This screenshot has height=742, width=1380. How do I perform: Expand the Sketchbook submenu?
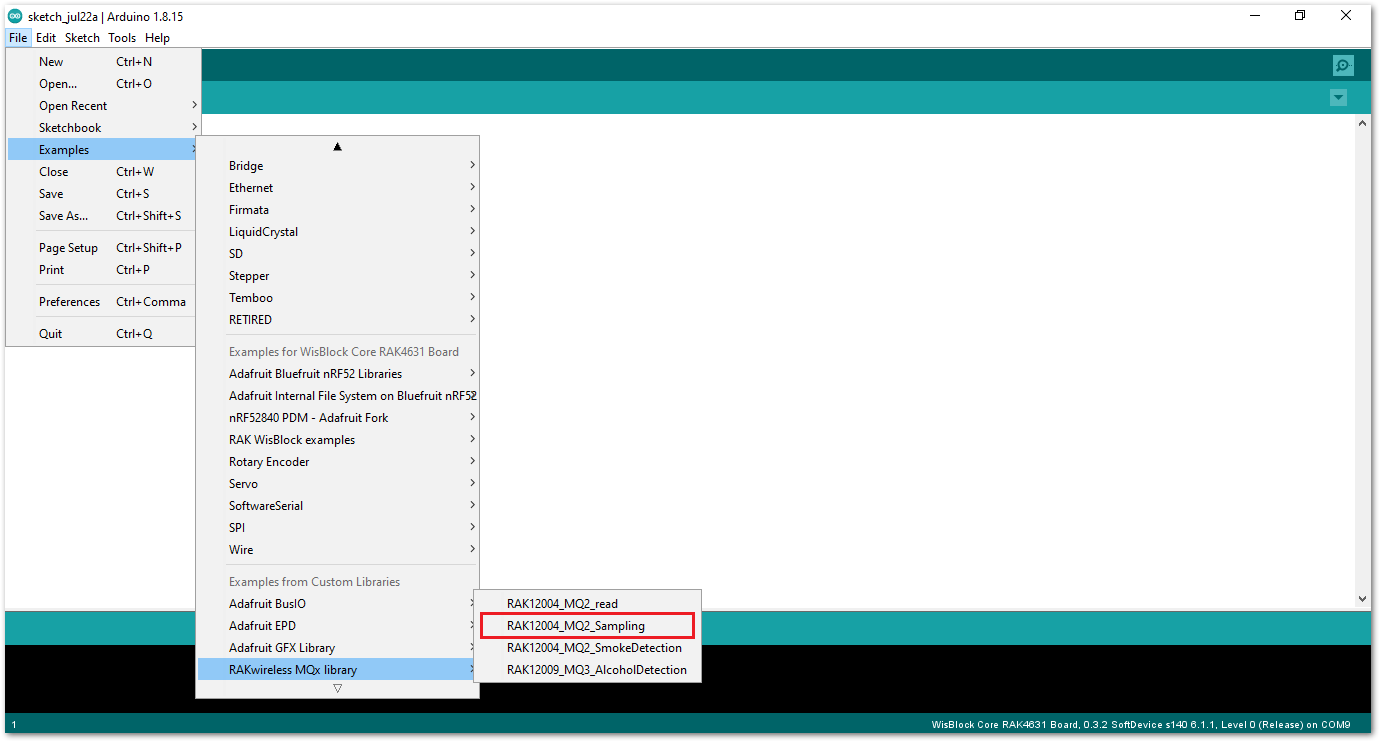pos(104,128)
